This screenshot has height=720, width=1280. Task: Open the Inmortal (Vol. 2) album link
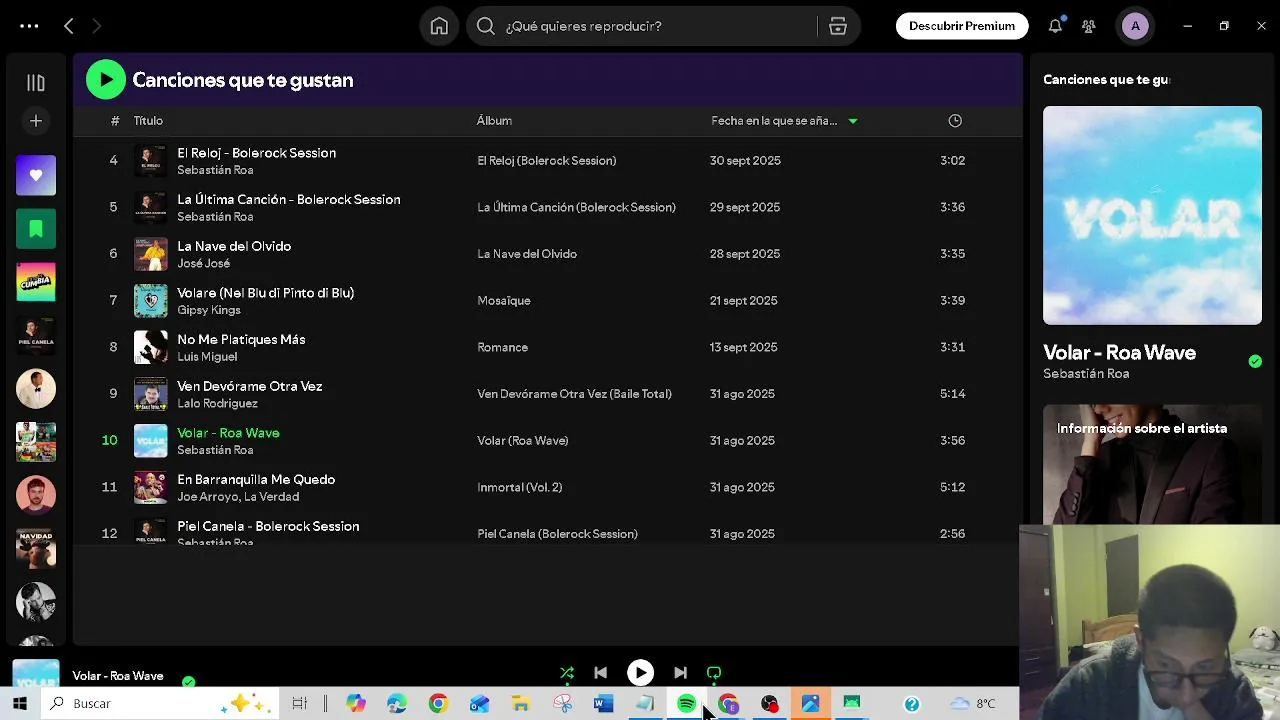pyautogui.click(x=519, y=487)
